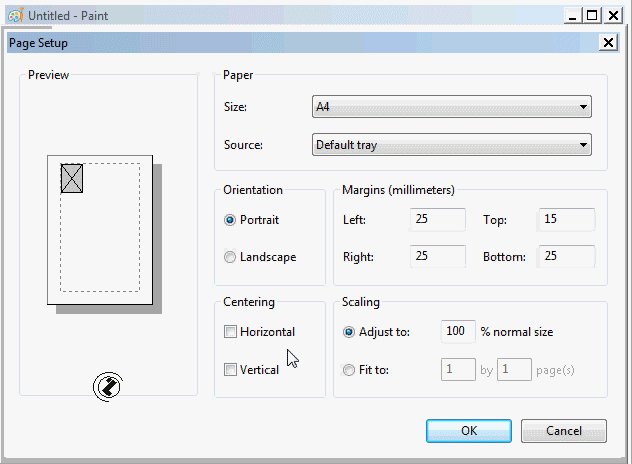Maximize the Untitled - Paint window

pos(594,15)
